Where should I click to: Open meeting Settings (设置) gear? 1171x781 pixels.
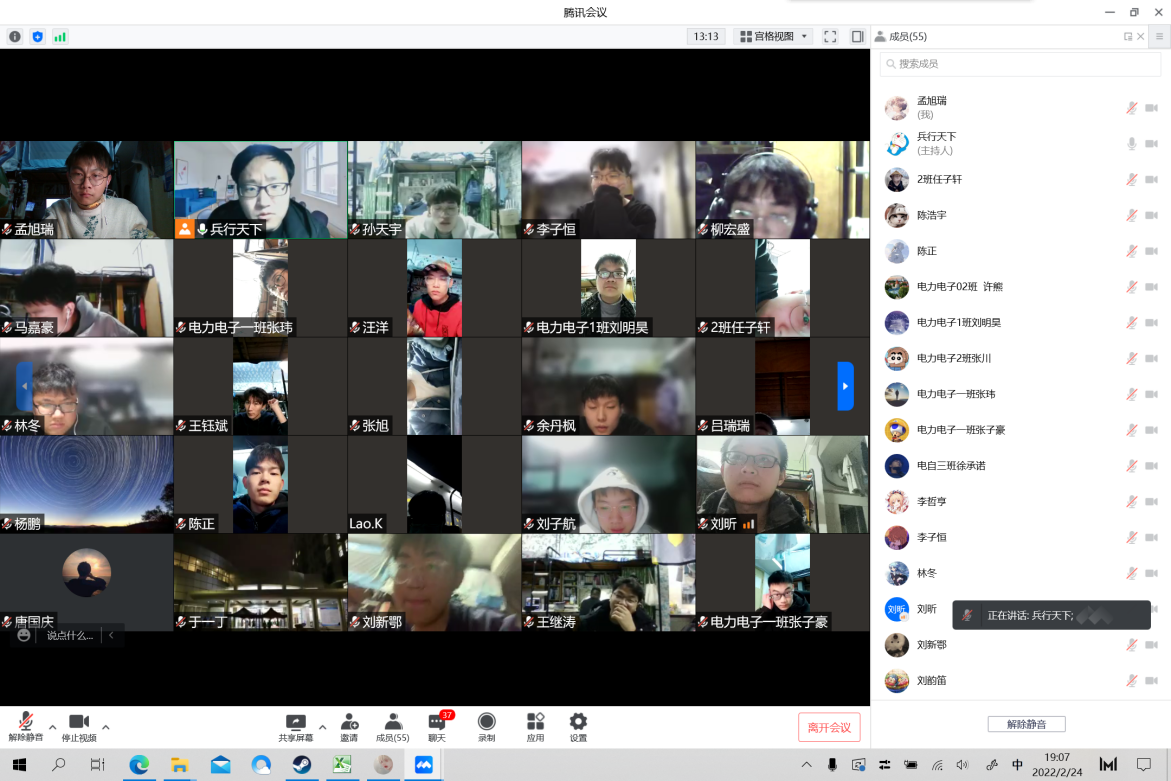point(578,727)
